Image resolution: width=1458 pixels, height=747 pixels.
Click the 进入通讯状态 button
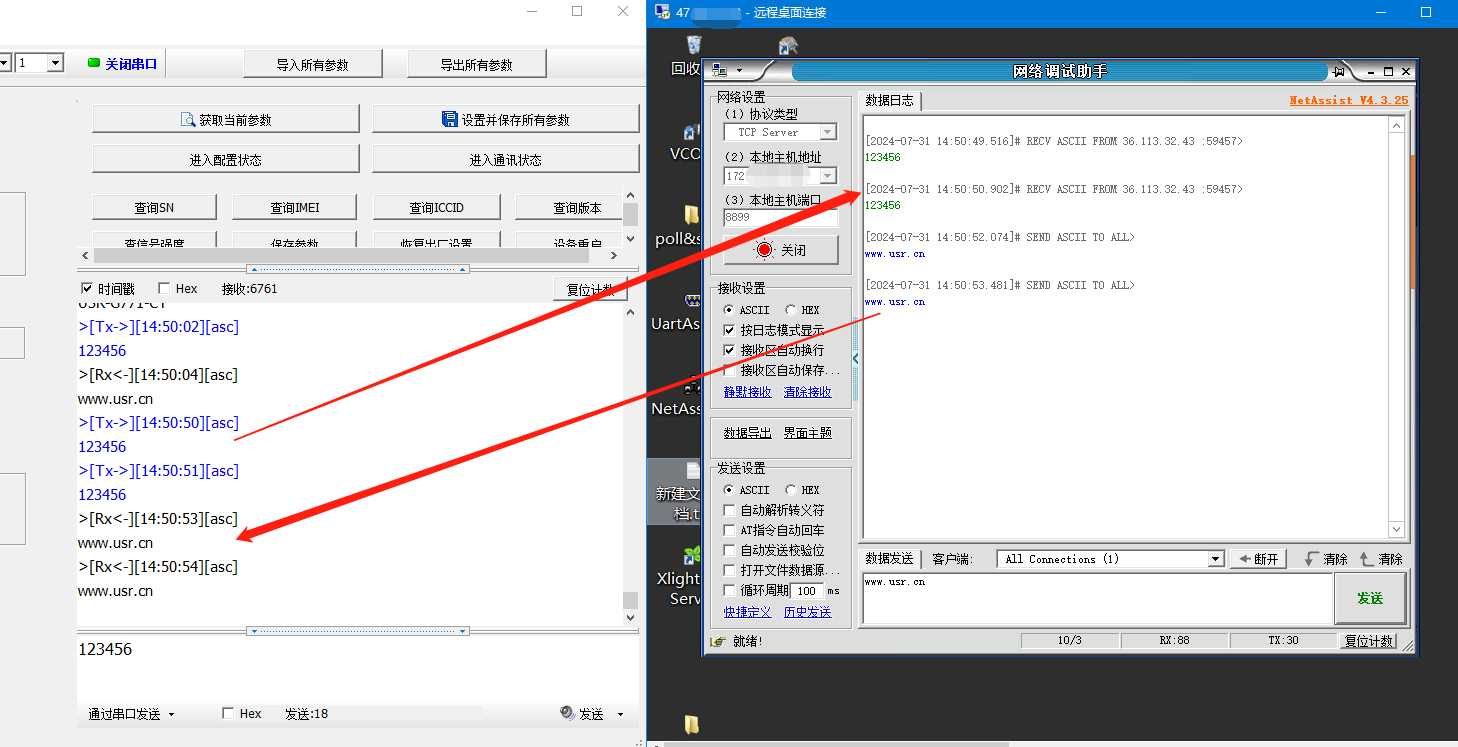(x=506, y=160)
